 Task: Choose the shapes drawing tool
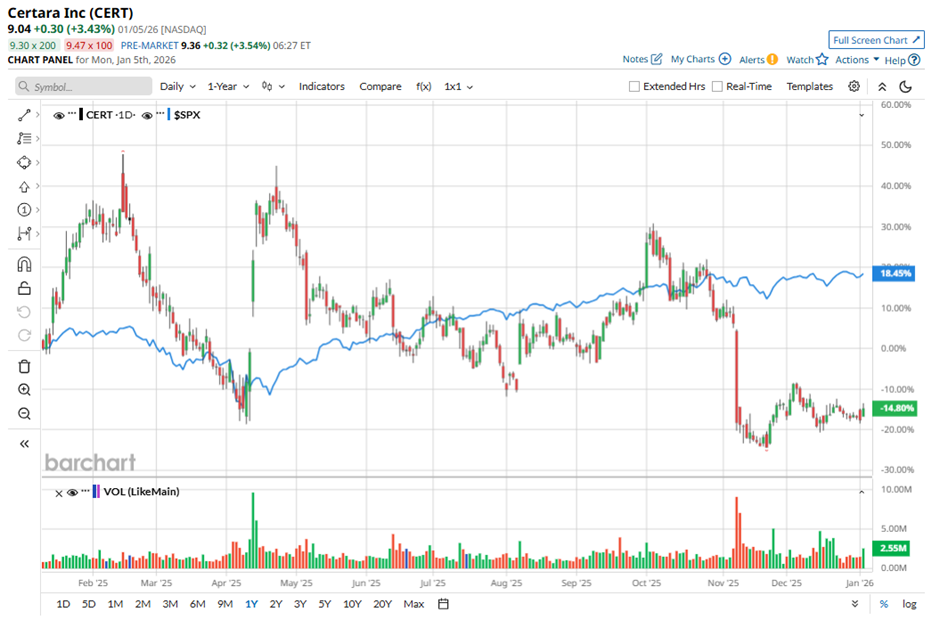coord(24,162)
